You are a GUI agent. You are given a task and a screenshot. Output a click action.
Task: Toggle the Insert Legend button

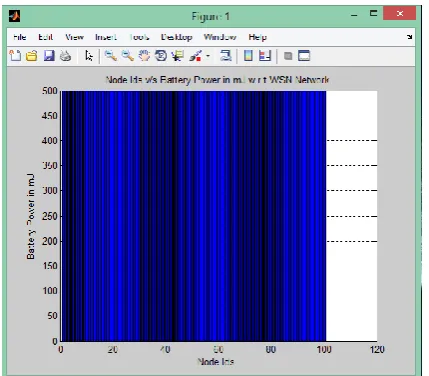pyautogui.click(x=265, y=55)
